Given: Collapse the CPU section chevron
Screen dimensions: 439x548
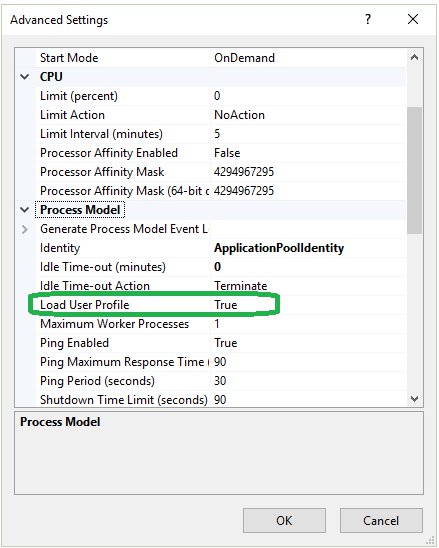Looking at the screenshot, I should [x=24, y=77].
